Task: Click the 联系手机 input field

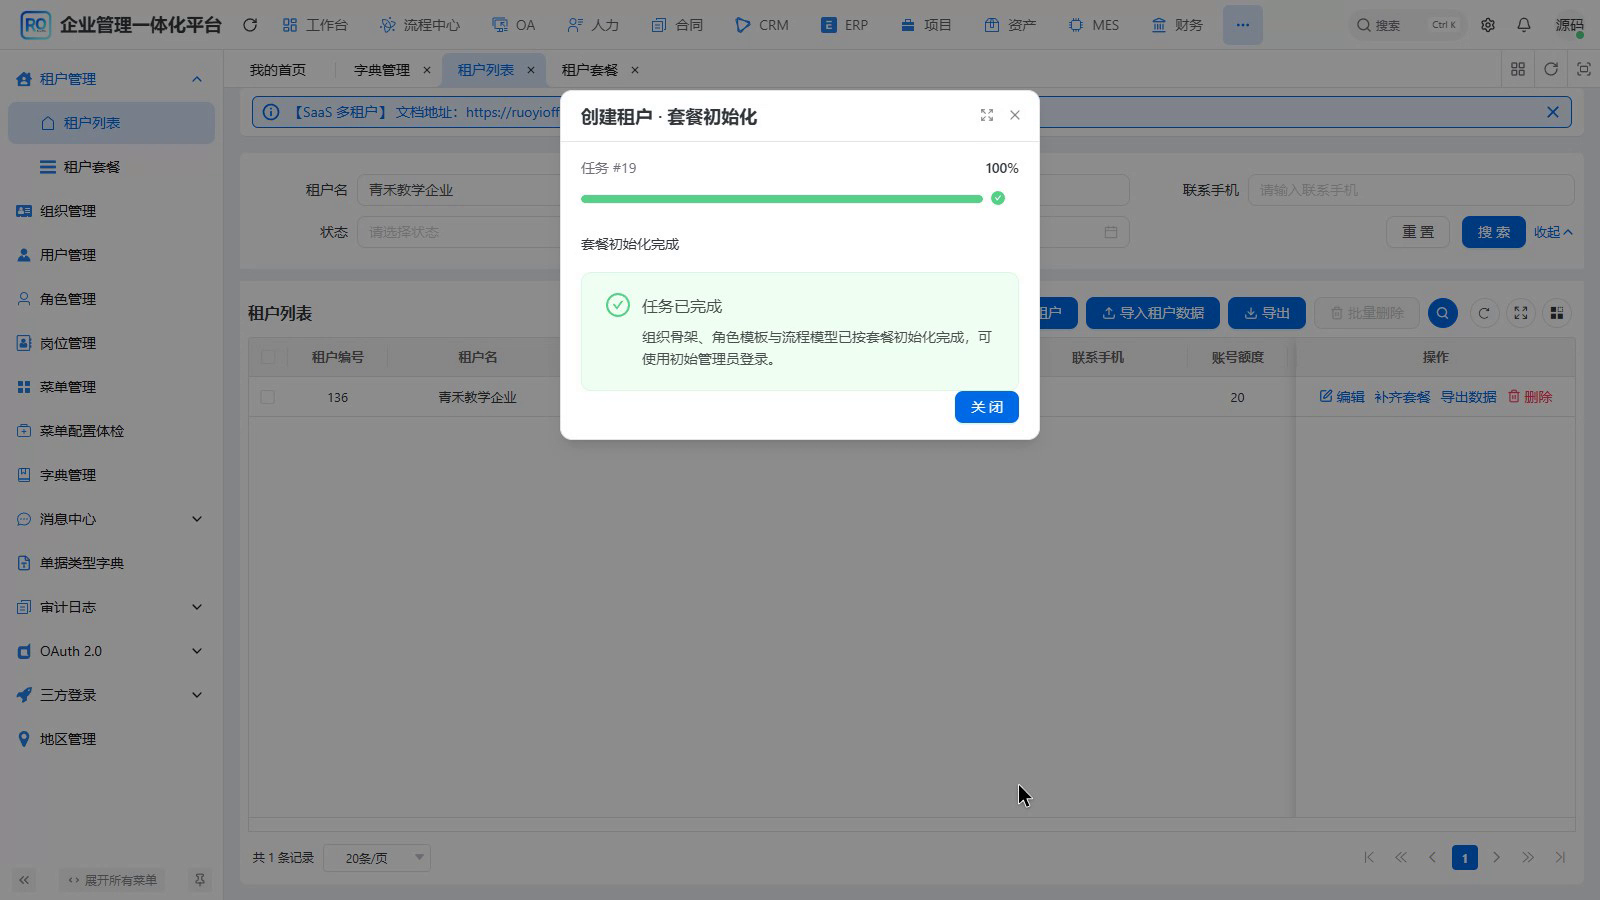Action: coord(1411,190)
